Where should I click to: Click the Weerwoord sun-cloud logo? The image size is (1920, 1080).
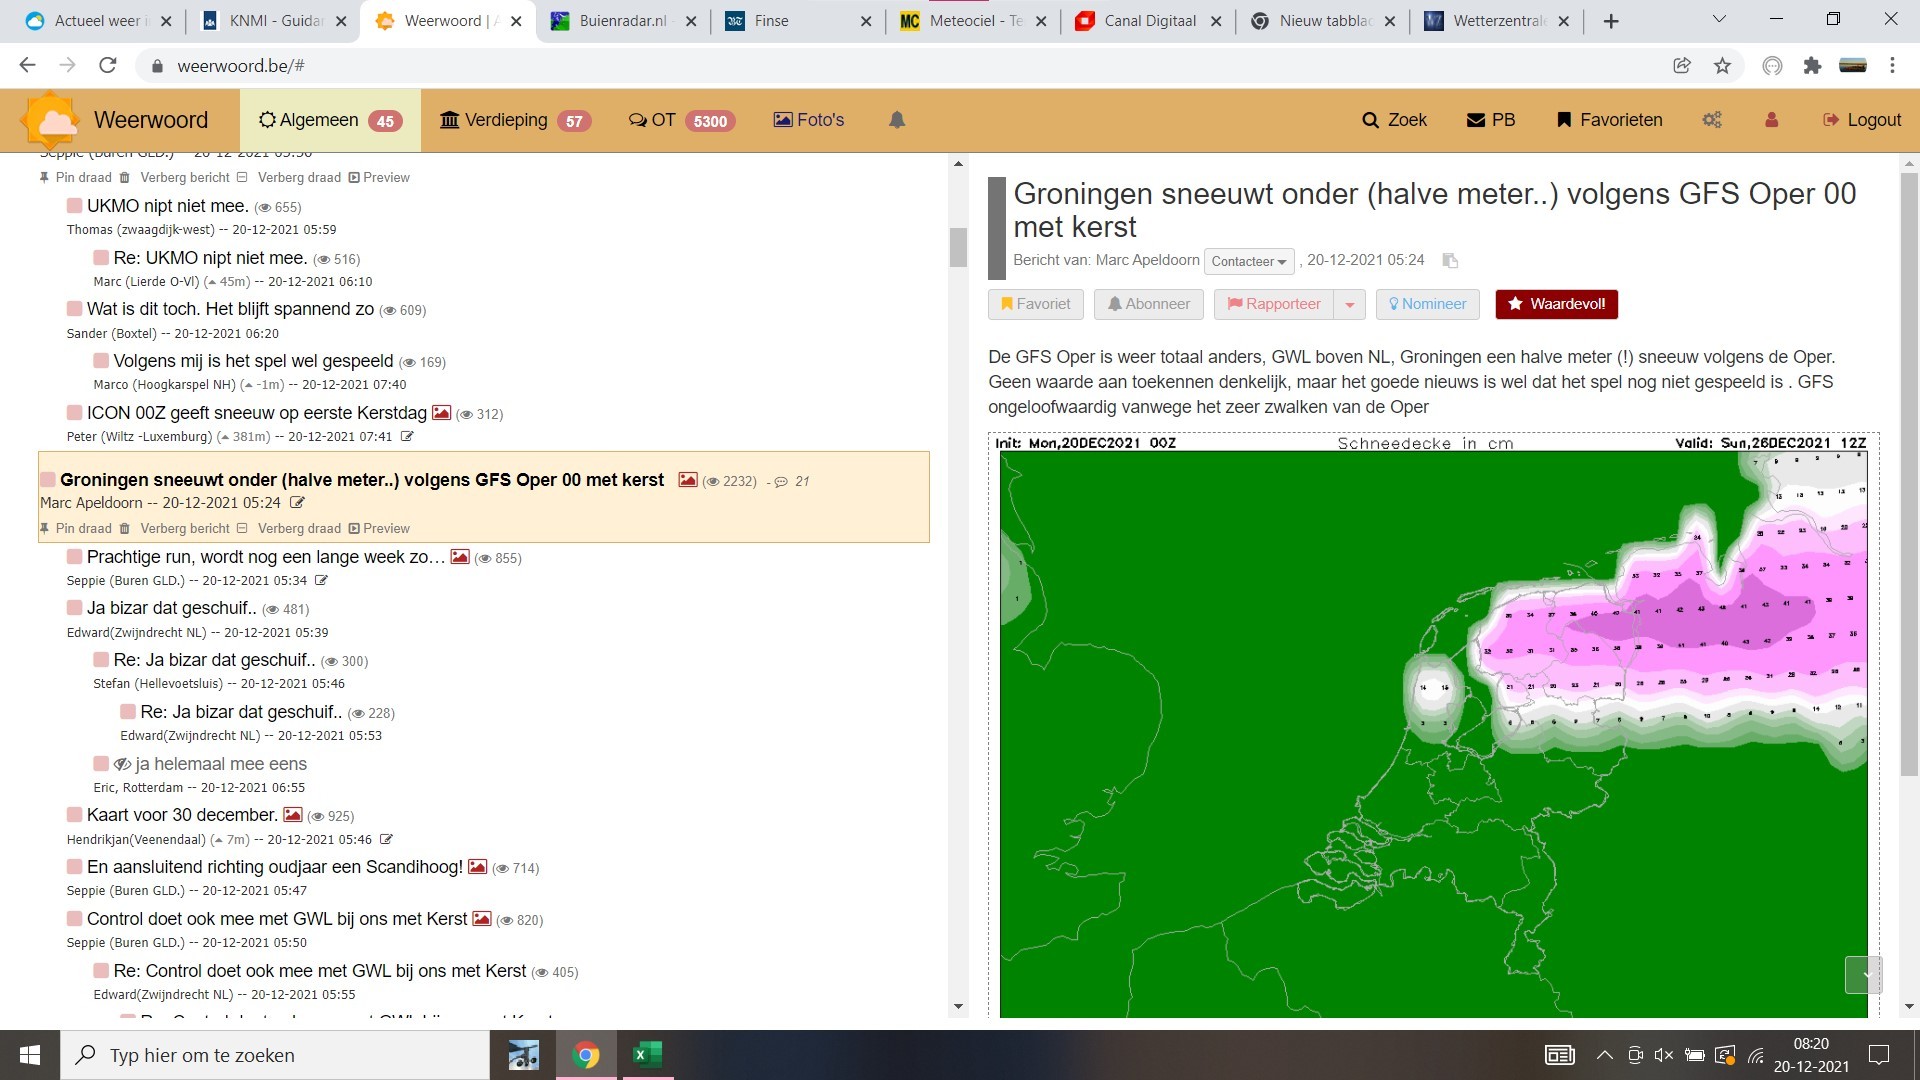coord(52,121)
